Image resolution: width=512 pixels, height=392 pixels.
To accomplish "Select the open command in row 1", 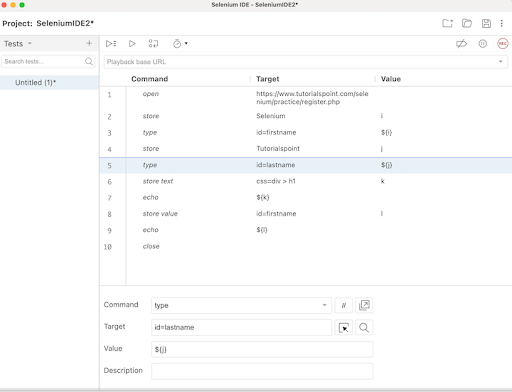I will [x=151, y=94].
